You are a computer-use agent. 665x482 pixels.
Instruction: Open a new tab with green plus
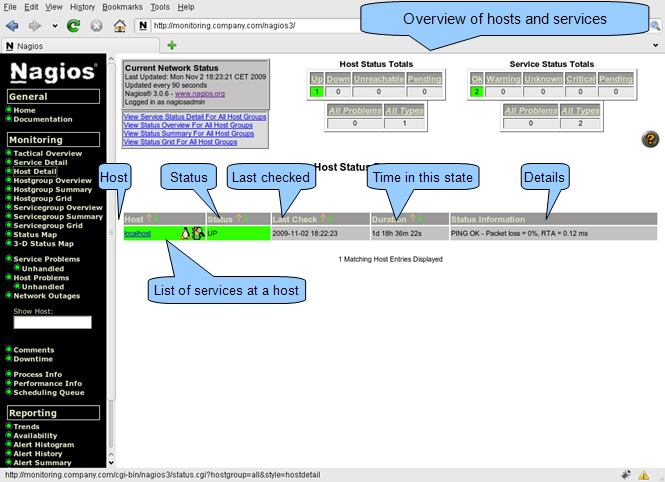pyautogui.click(x=172, y=45)
